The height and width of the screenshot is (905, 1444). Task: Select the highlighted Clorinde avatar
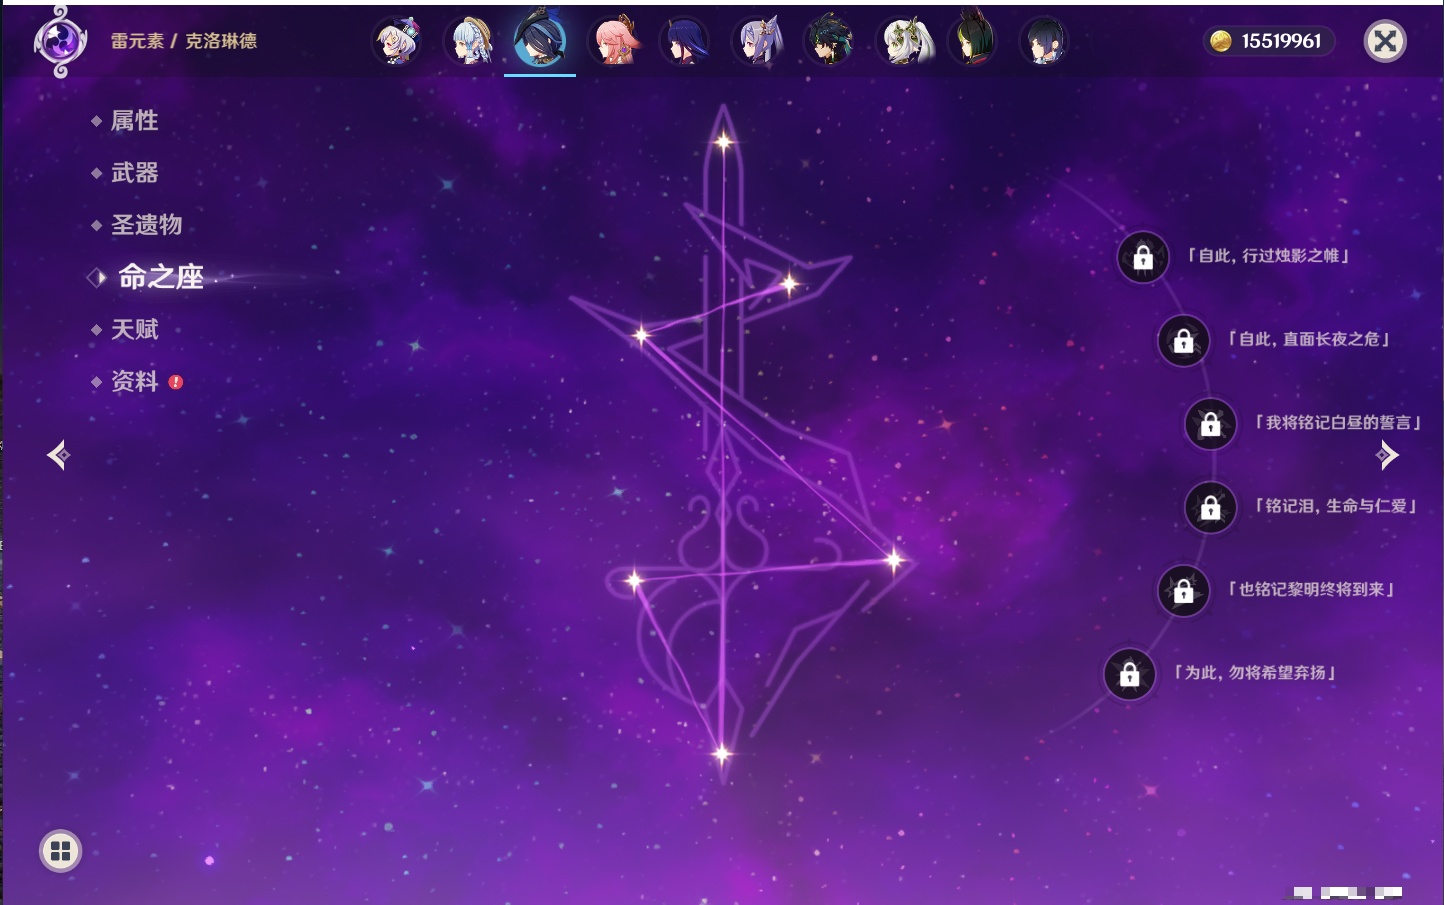[540, 40]
